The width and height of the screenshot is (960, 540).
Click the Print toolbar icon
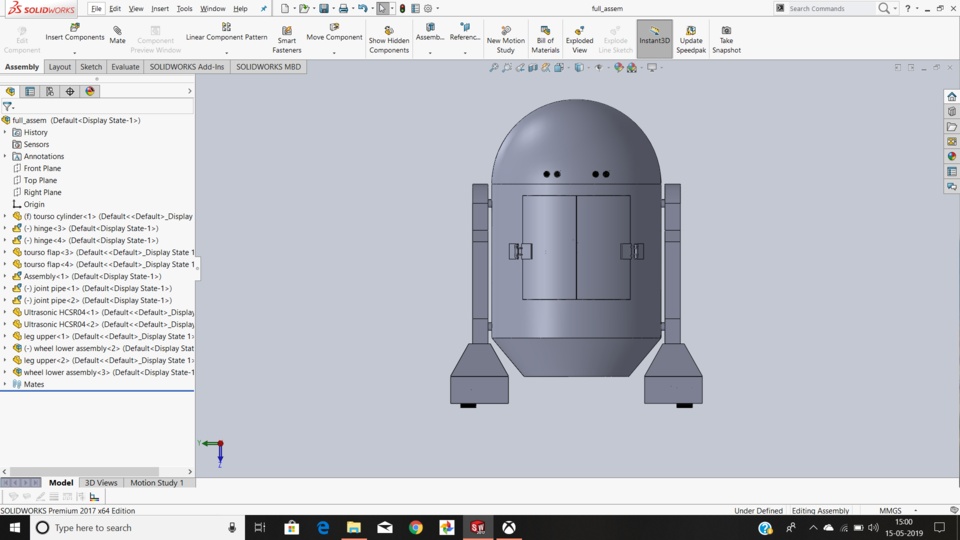343,9
